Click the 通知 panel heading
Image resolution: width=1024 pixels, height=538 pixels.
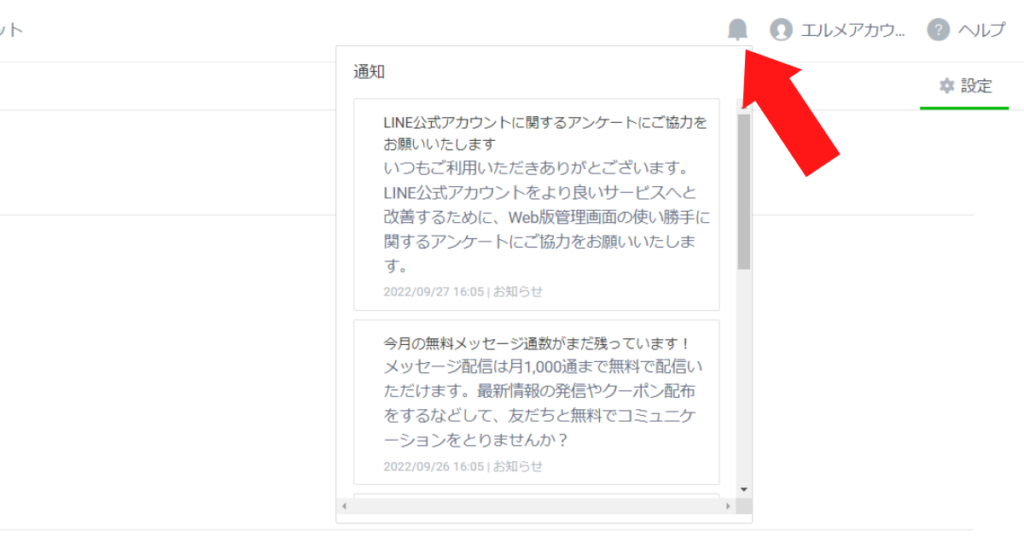click(x=369, y=72)
